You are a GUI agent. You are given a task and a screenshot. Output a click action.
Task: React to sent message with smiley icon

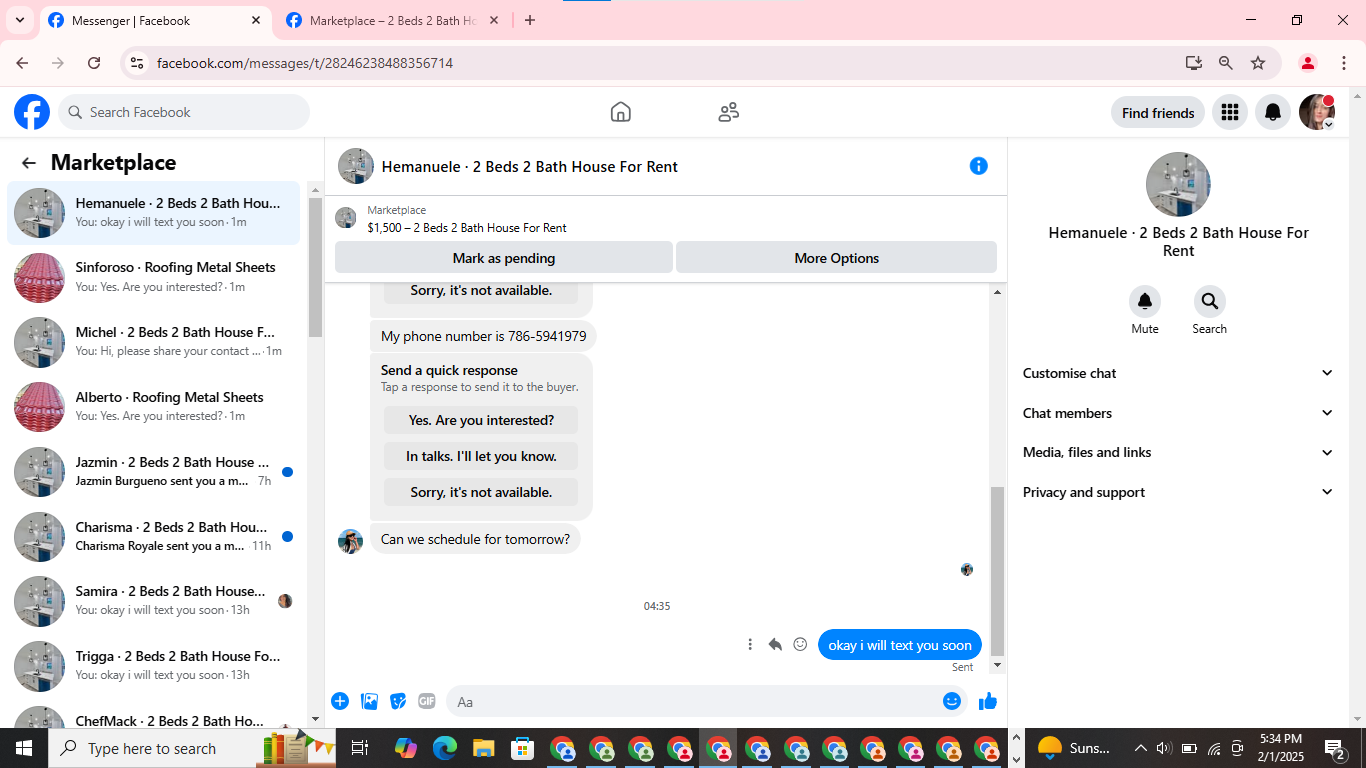800,645
